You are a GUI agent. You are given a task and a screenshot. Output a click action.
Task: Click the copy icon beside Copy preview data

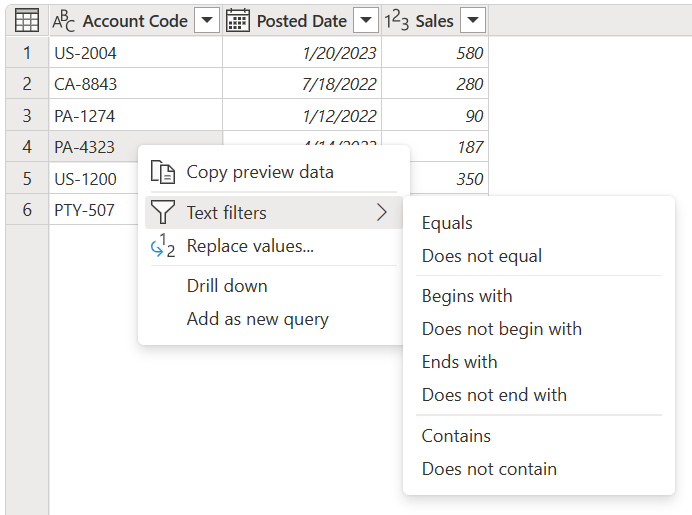(163, 172)
